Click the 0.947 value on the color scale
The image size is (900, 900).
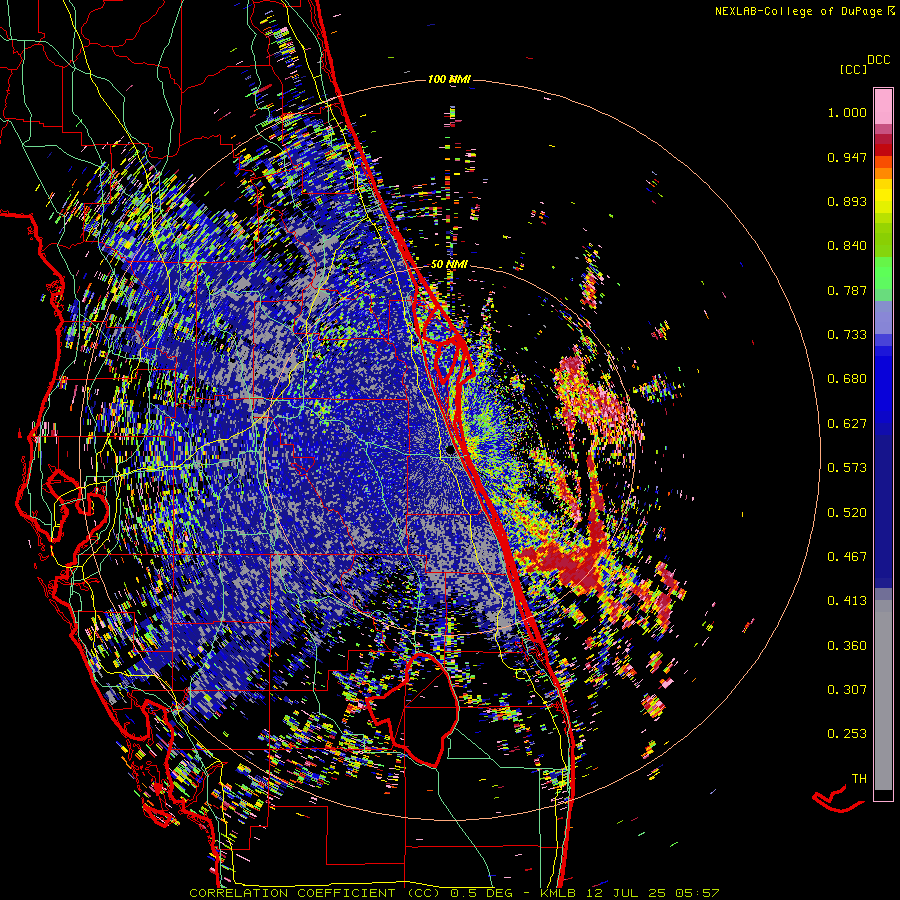tap(847, 157)
